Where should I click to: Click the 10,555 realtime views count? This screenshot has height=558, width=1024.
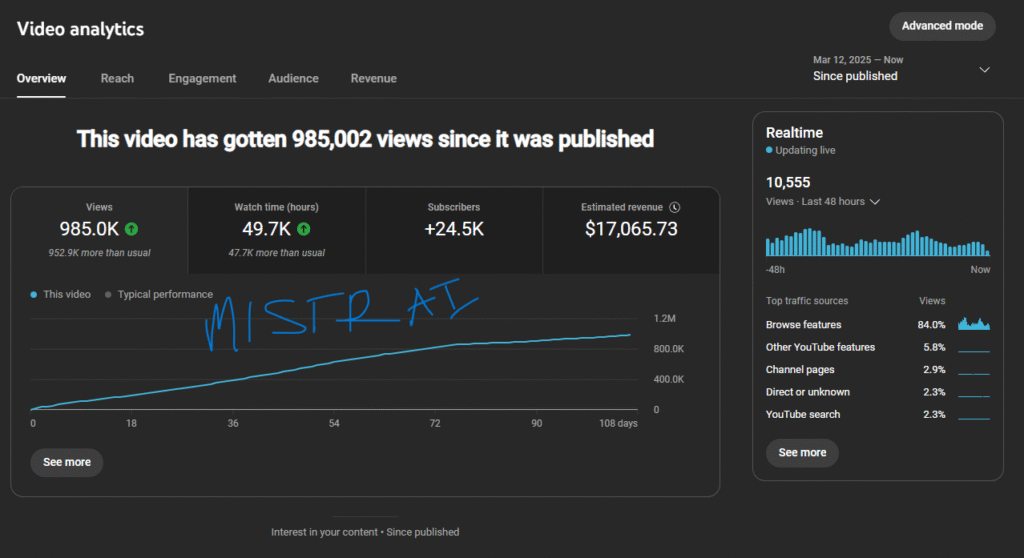point(788,182)
